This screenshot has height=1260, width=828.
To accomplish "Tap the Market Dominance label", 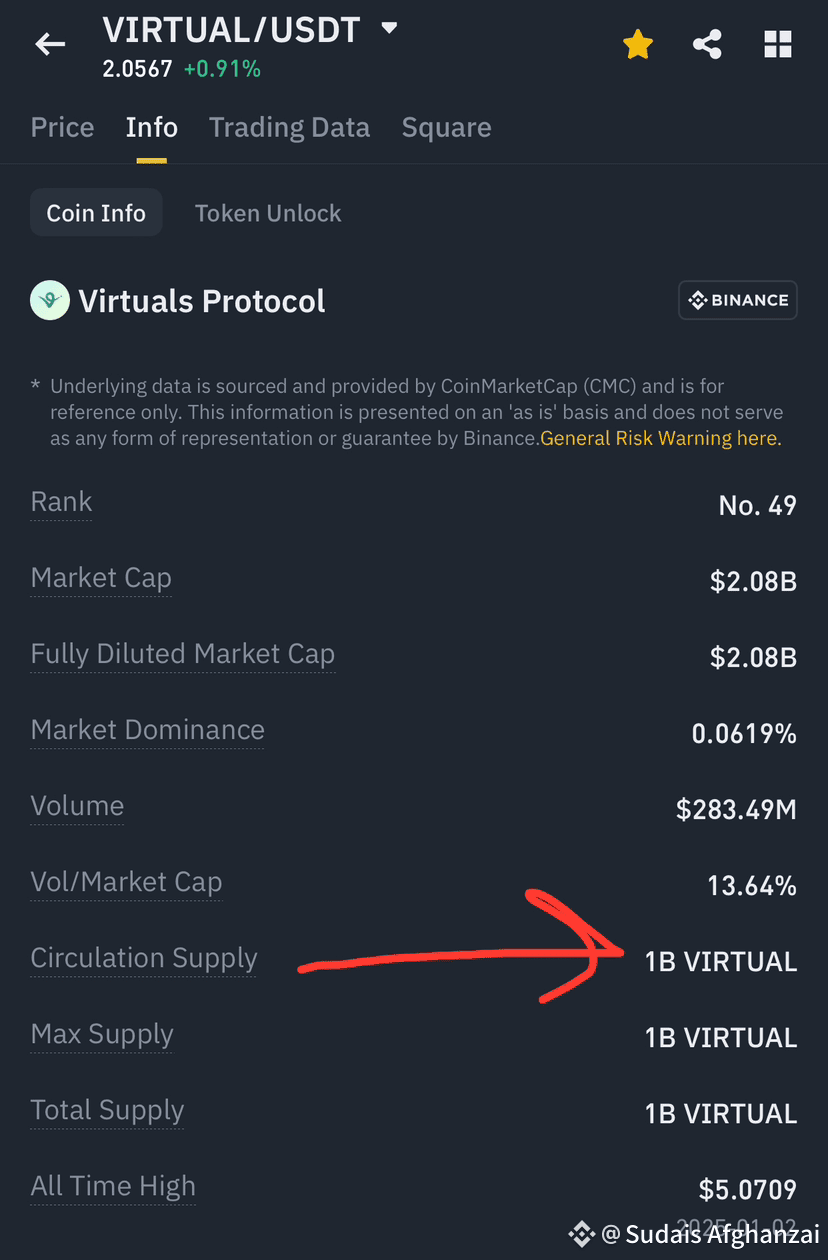I will [x=148, y=730].
